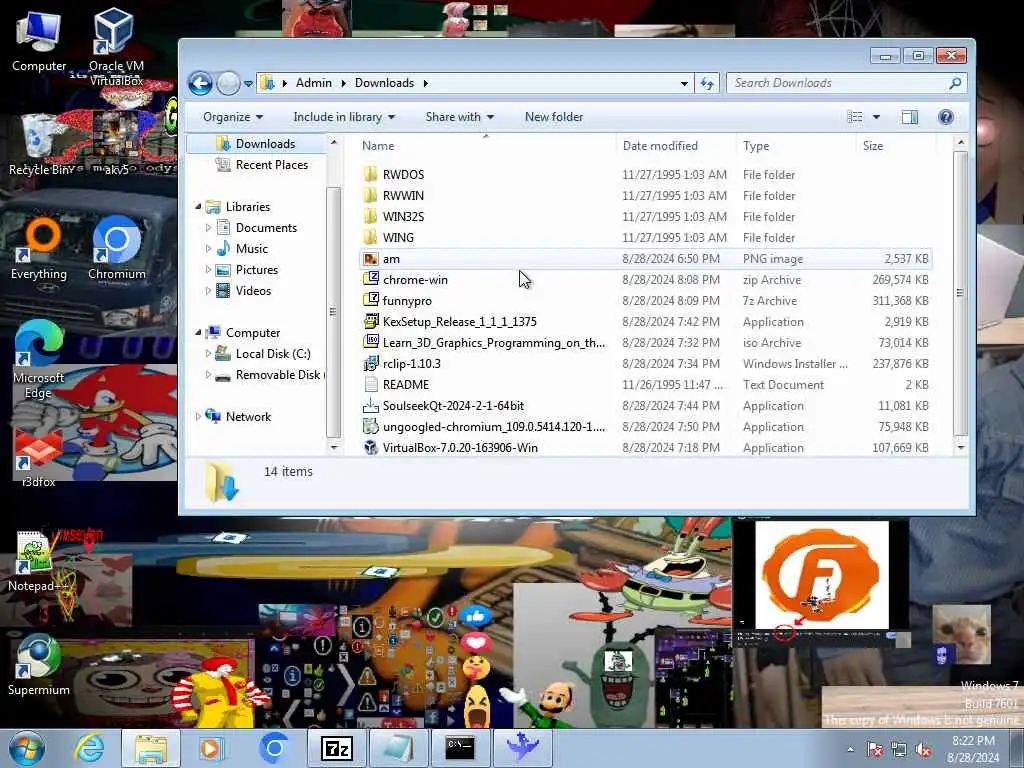Select the ungoogled-chromium application icon
The height and width of the screenshot is (768, 1024).
point(370,426)
